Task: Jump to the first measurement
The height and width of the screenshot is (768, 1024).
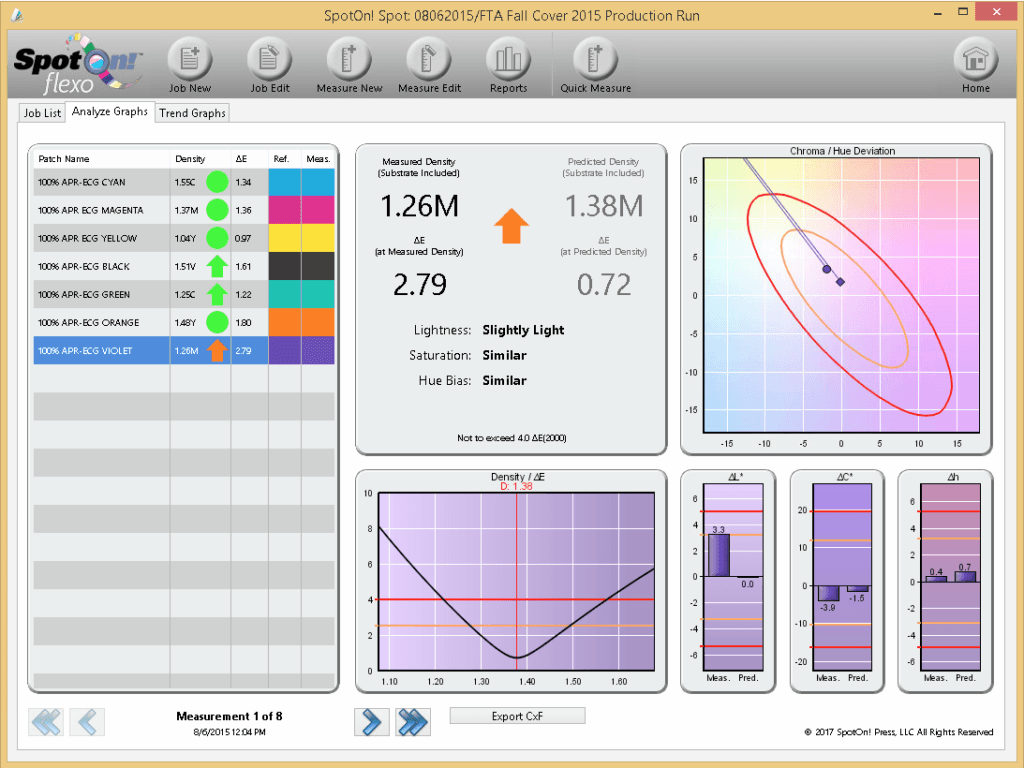Action: click(48, 721)
